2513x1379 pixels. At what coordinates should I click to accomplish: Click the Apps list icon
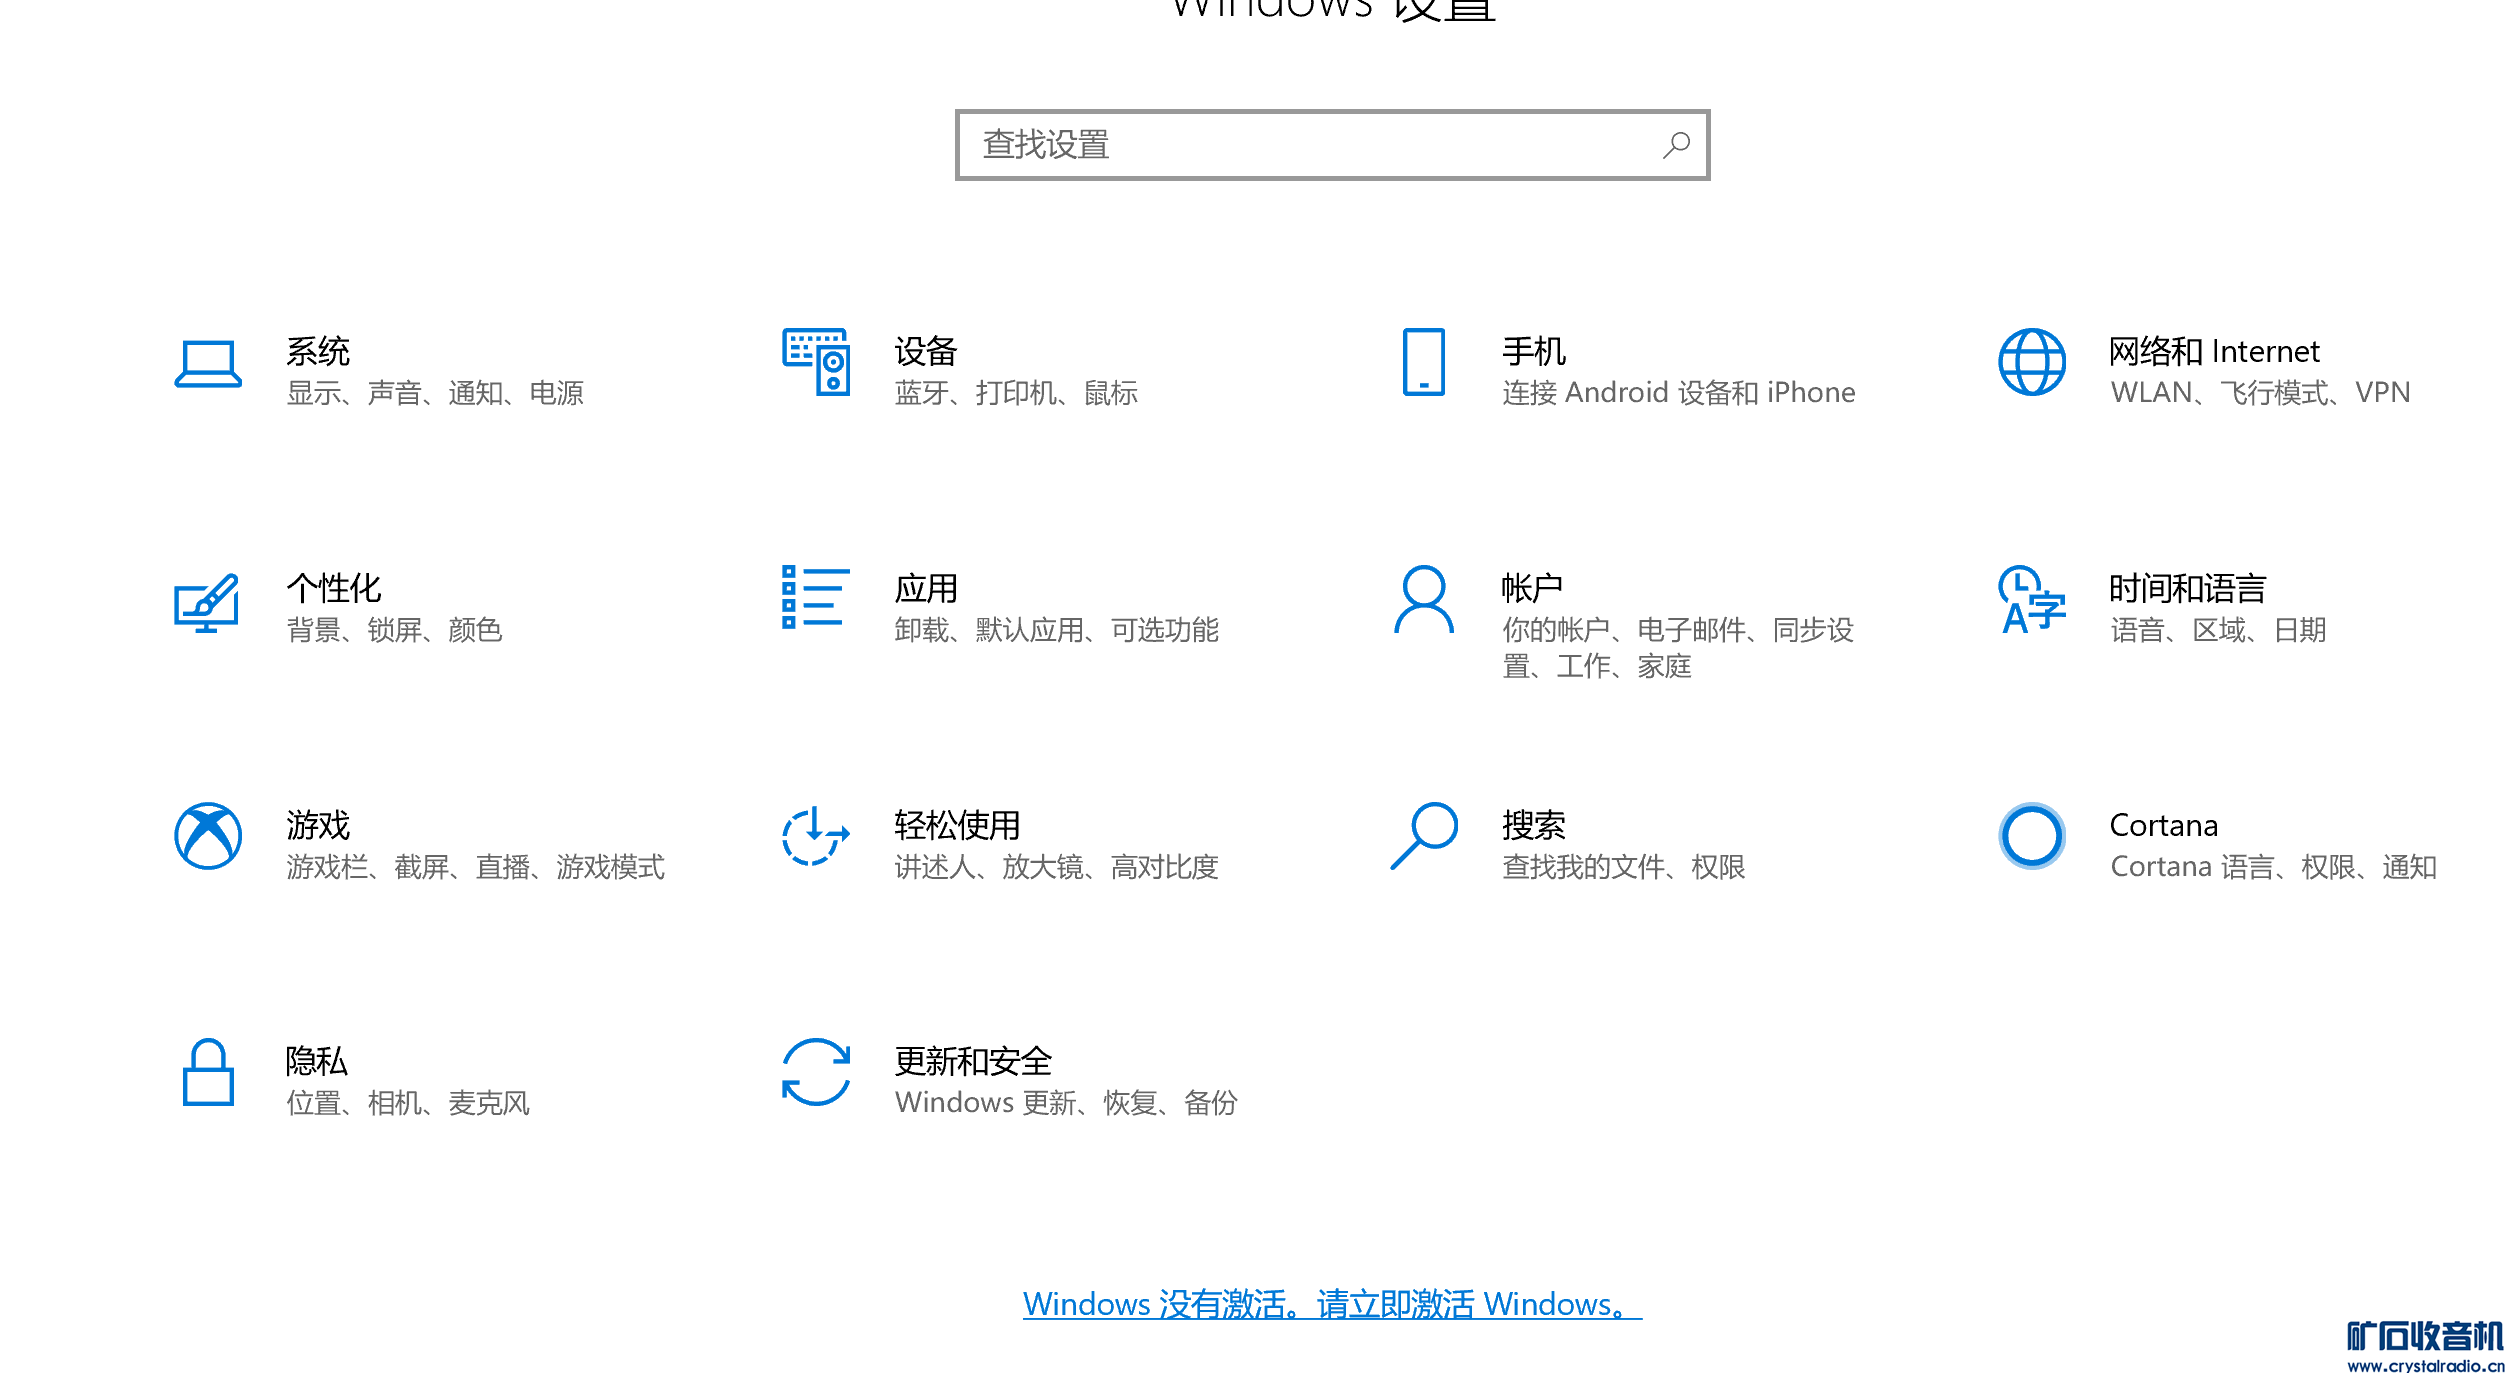(816, 598)
